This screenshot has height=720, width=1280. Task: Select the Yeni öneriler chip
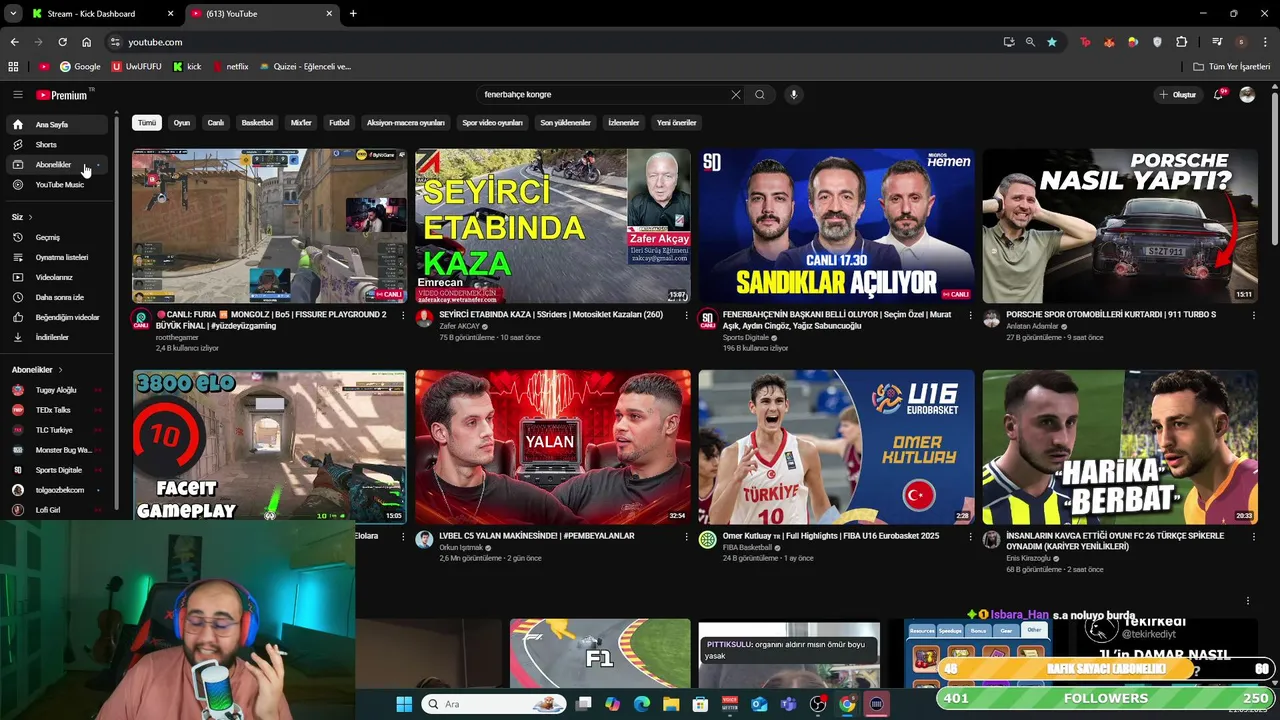pyautogui.click(x=677, y=123)
